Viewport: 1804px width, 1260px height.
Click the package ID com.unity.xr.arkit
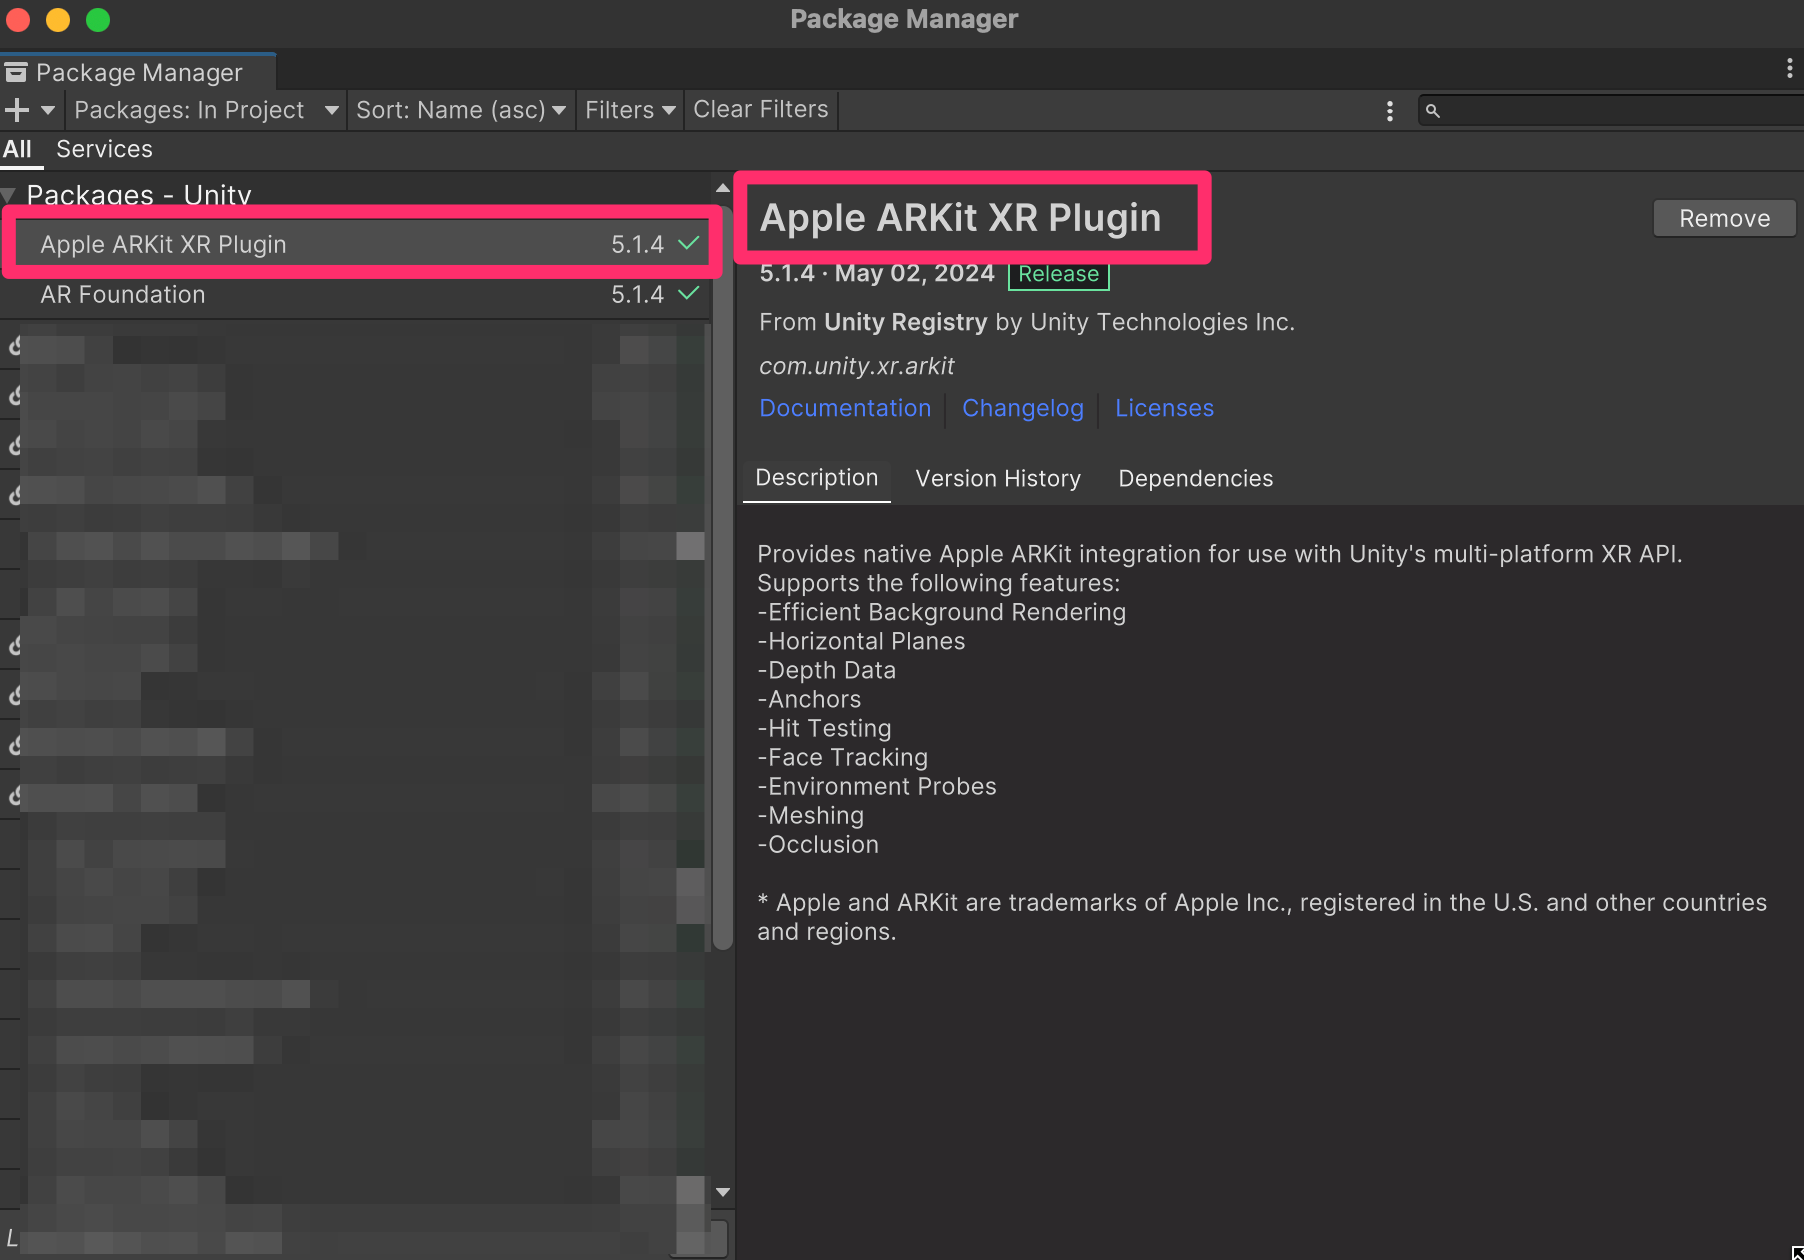coord(857,366)
